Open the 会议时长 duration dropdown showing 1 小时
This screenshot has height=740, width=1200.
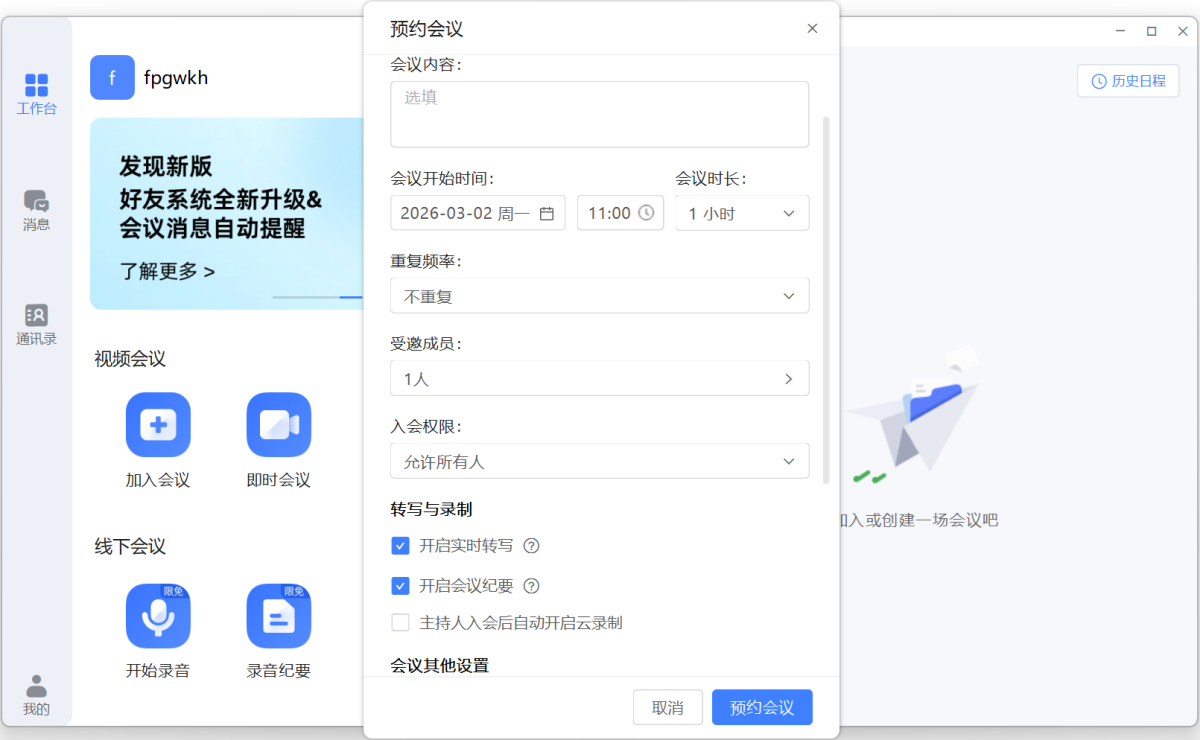coord(742,213)
